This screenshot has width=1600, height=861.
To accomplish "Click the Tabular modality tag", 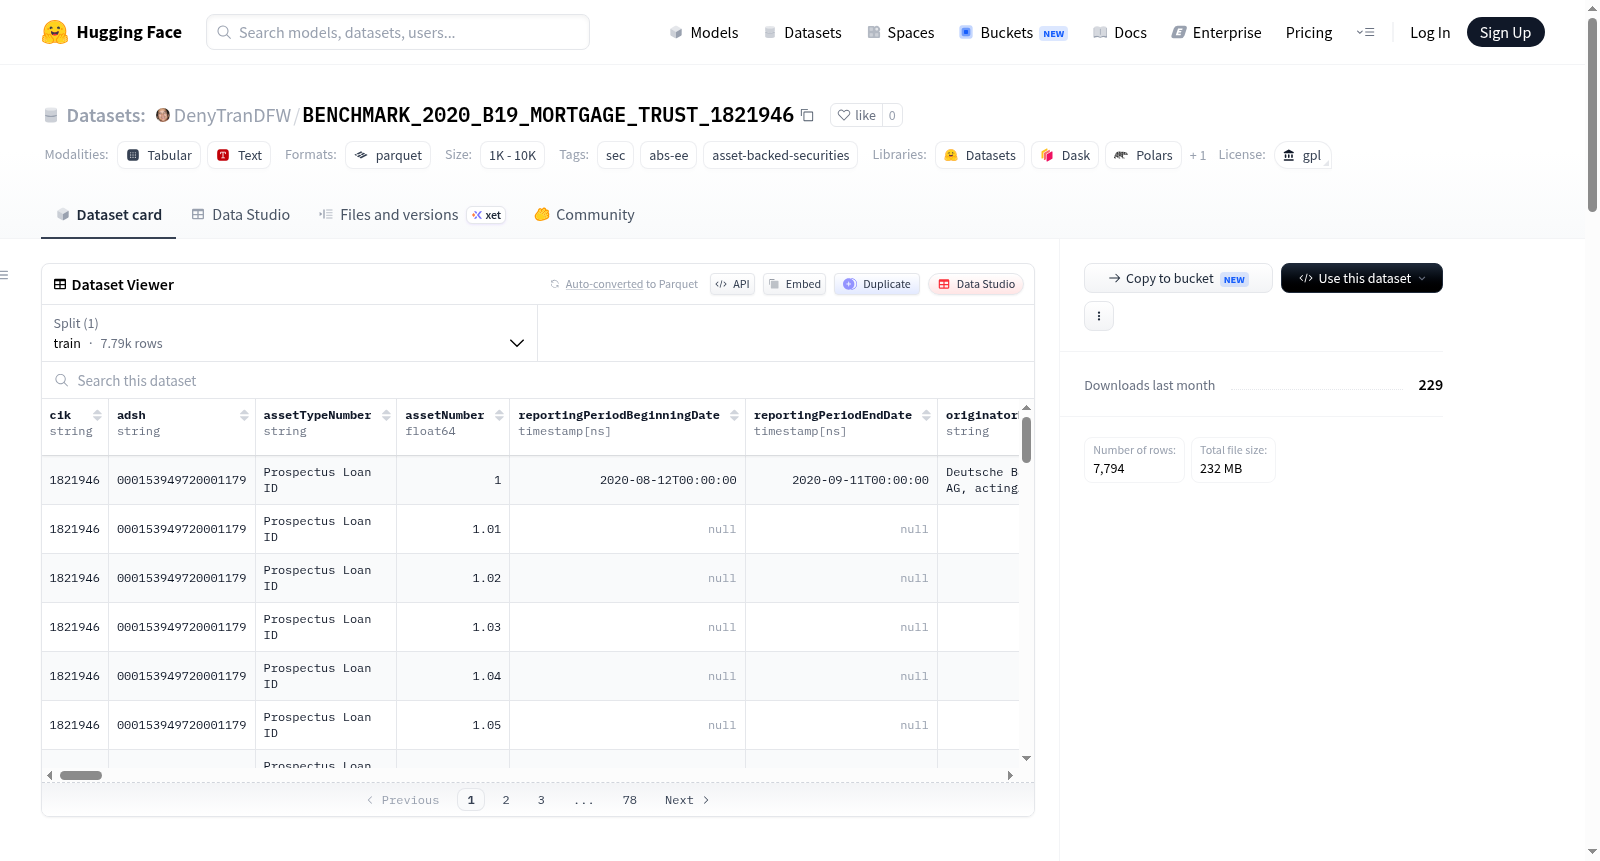I will tap(159, 155).
